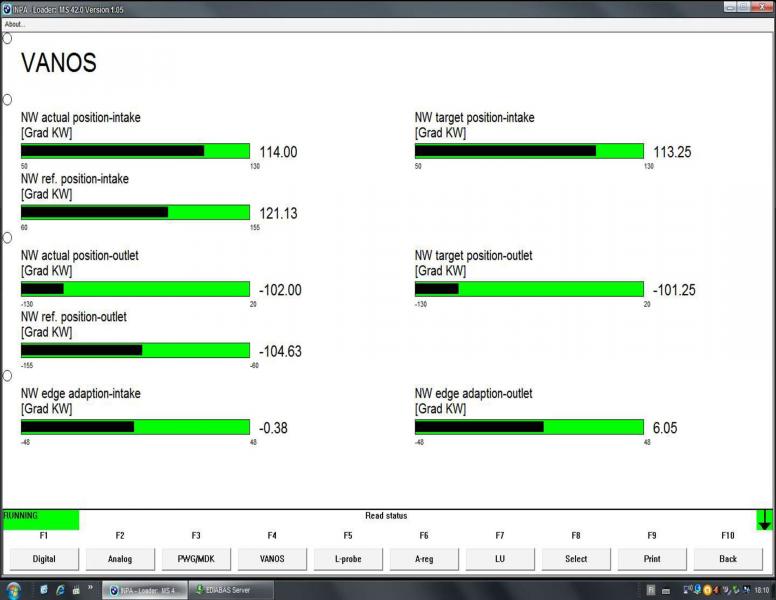Click the INPA icon in the title bar

tap(6, 7)
